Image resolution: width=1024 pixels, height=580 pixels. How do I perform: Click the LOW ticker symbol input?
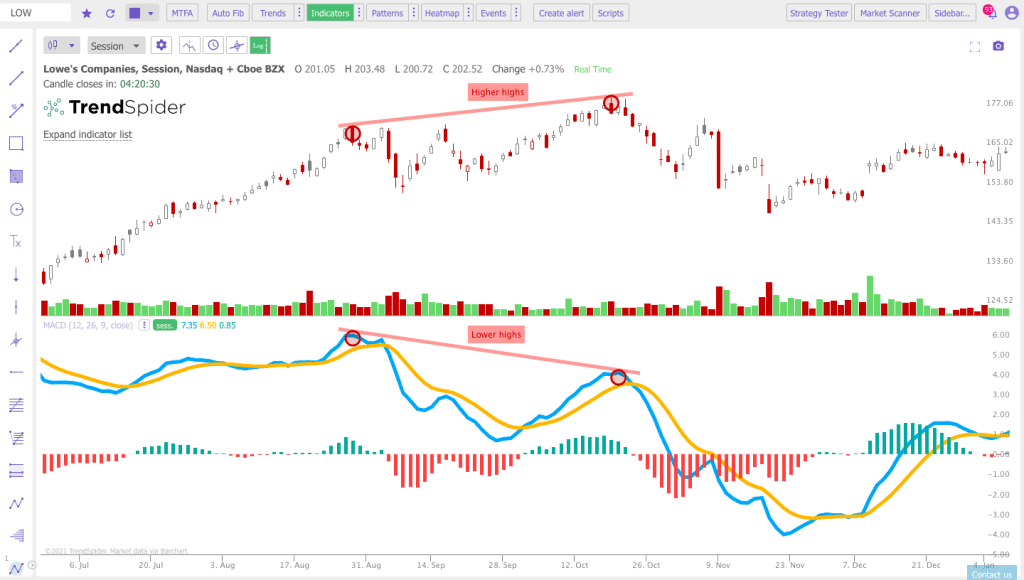coord(36,13)
